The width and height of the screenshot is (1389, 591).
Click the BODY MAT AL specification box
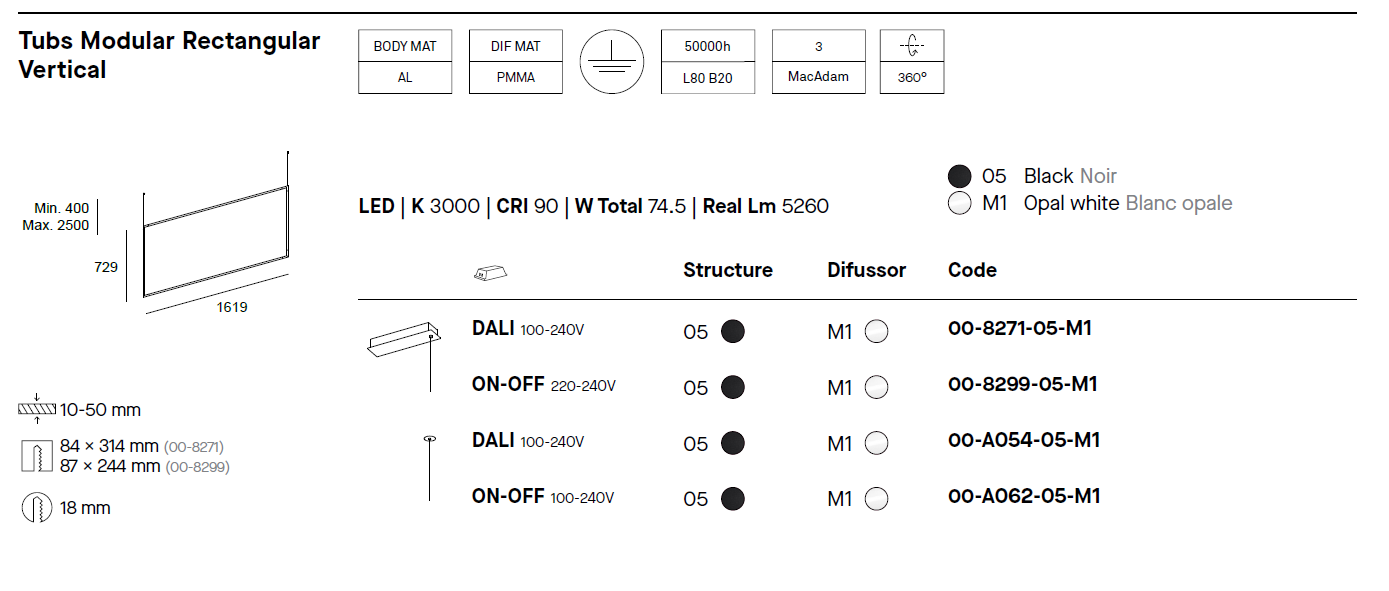[x=405, y=62]
